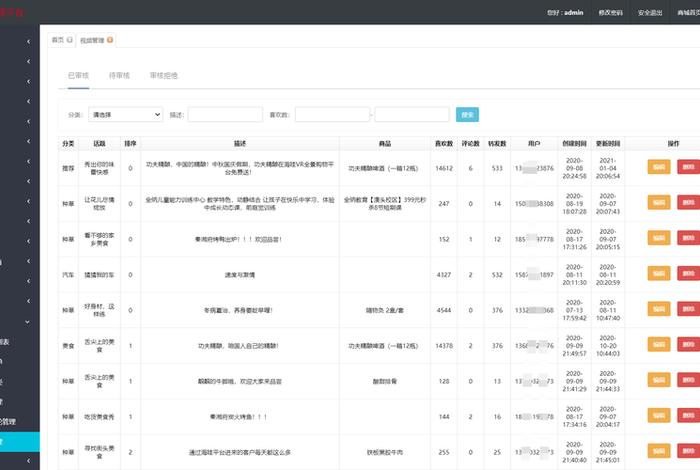700x470 pixels.
Task: Edit the row with 4327 likes
Action: click(659, 274)
